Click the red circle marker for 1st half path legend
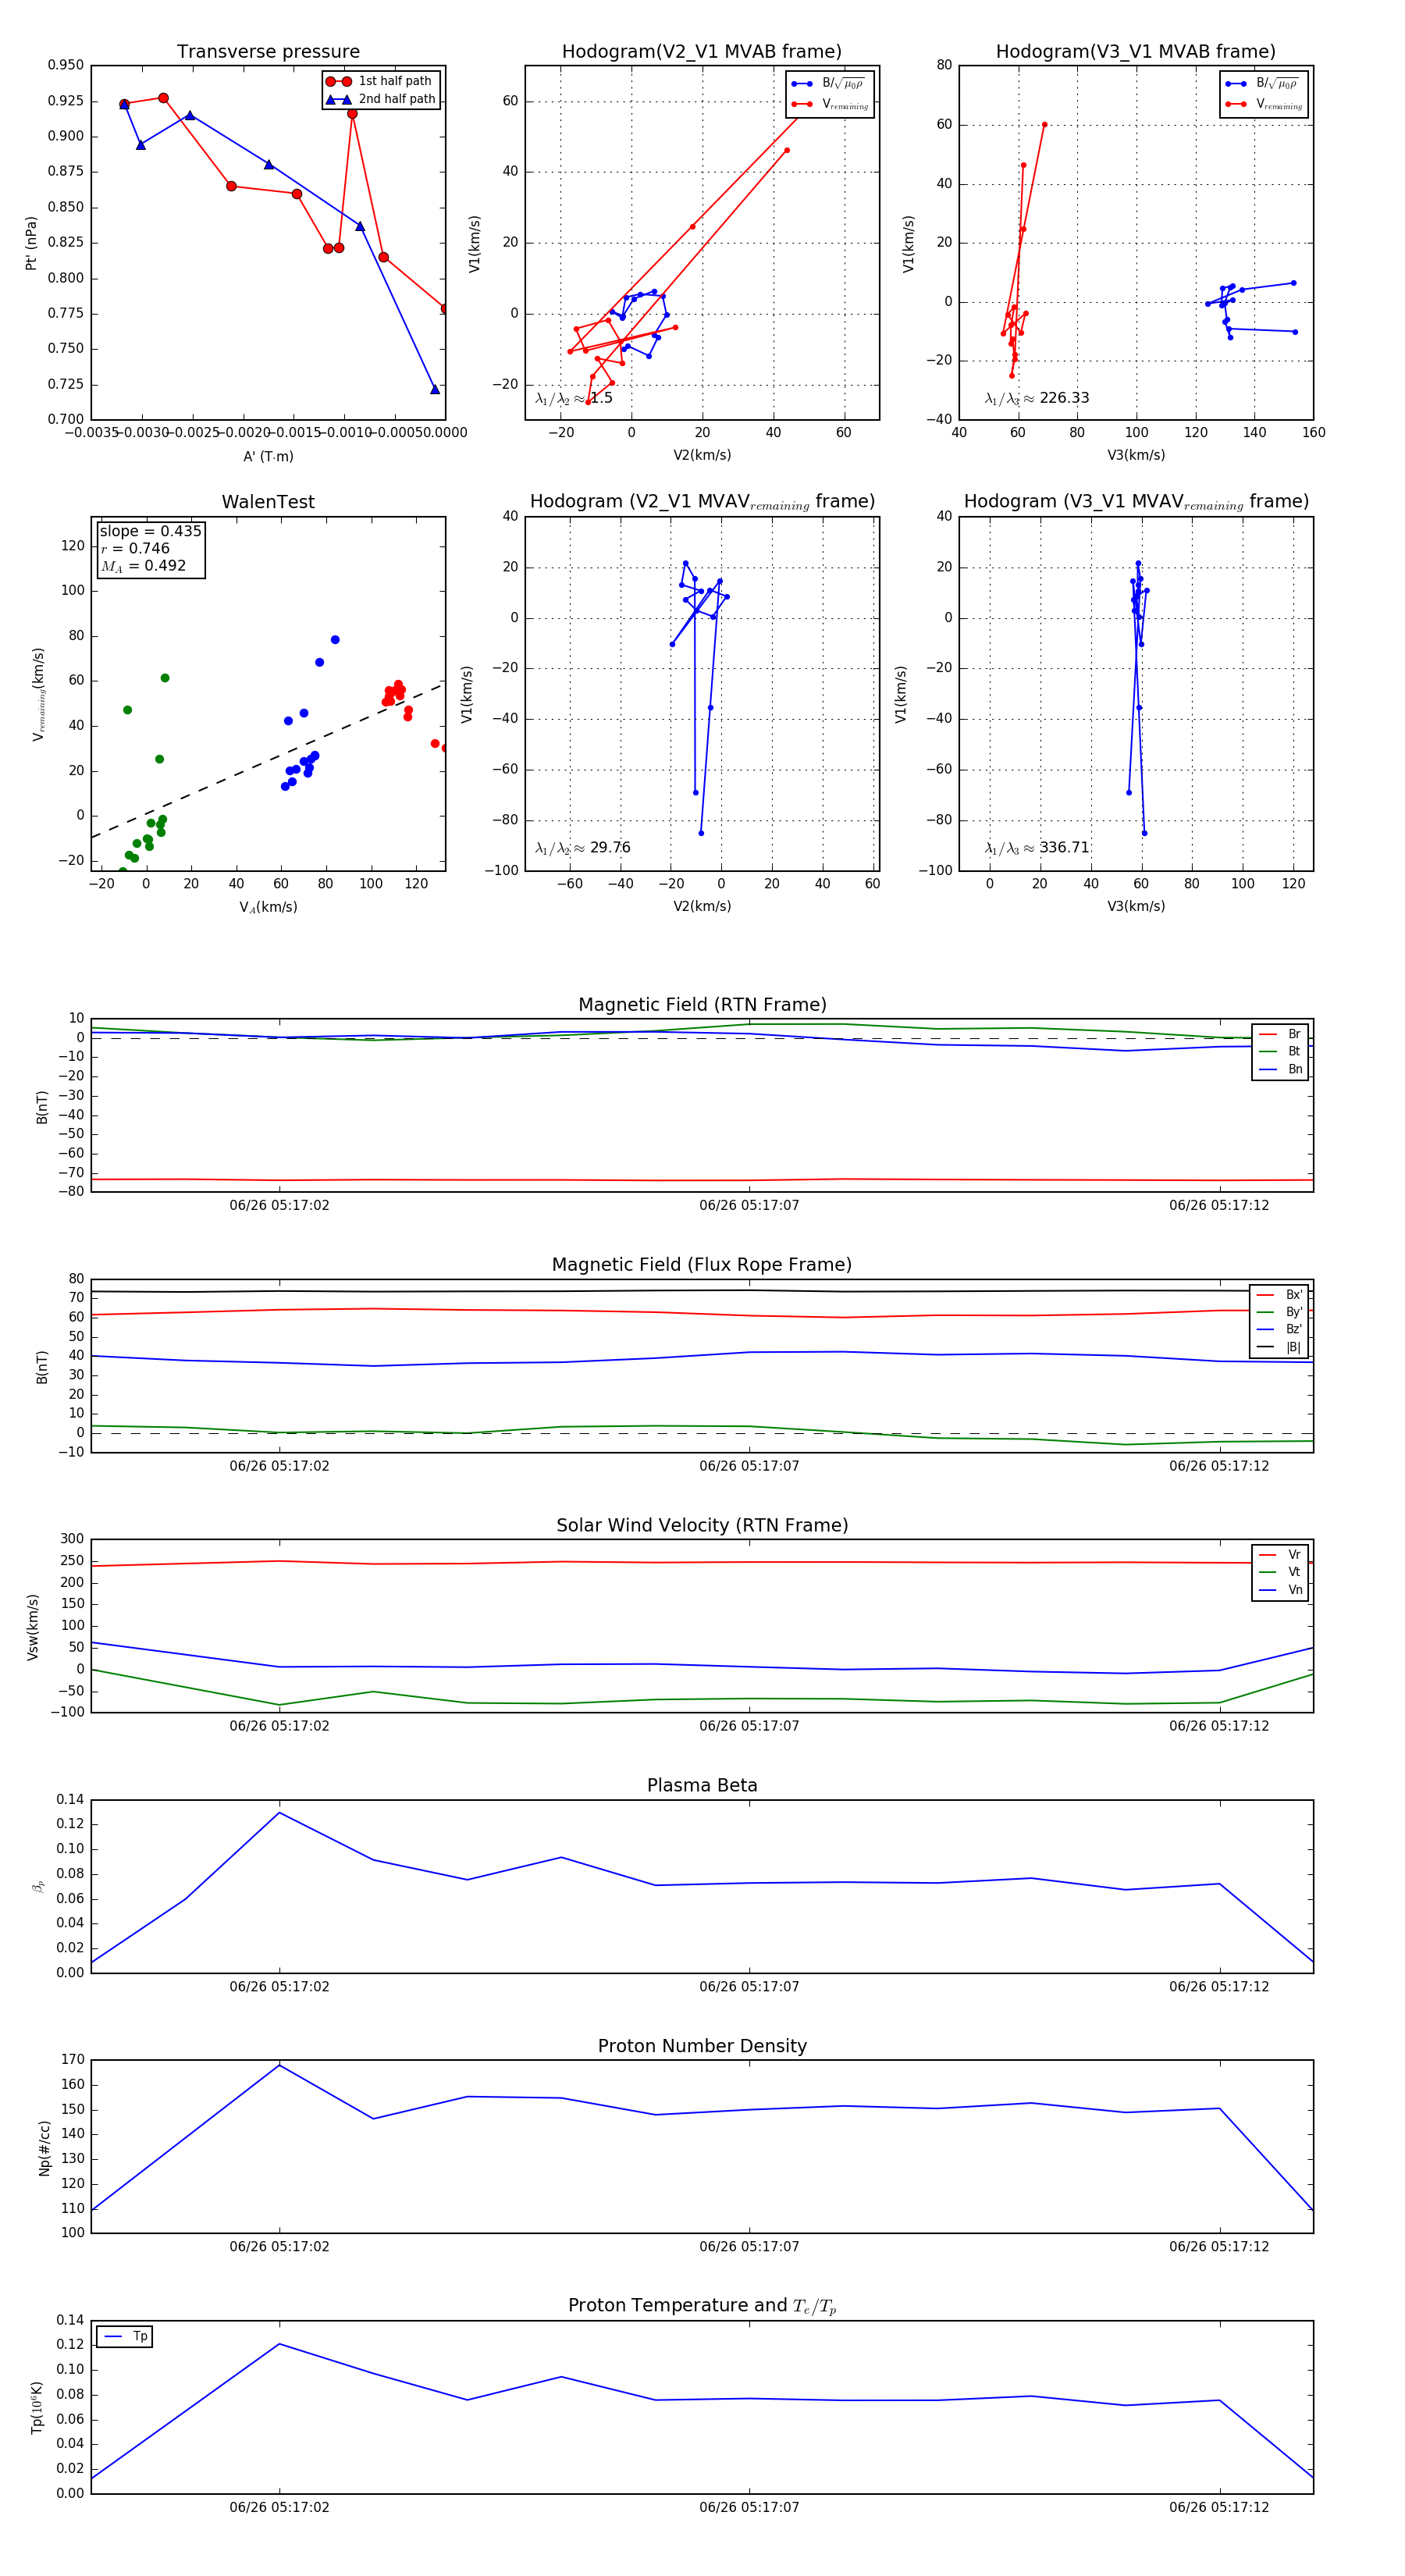Image resolution: width=1405 pixels, height=2576 pixels. tap(338, 81)
